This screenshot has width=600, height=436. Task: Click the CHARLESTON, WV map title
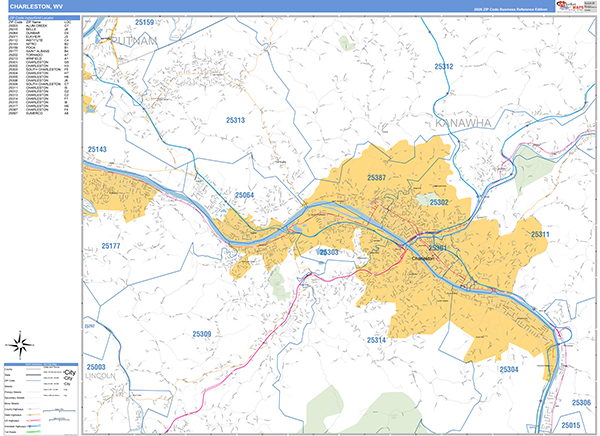click(x=36, y=7)
